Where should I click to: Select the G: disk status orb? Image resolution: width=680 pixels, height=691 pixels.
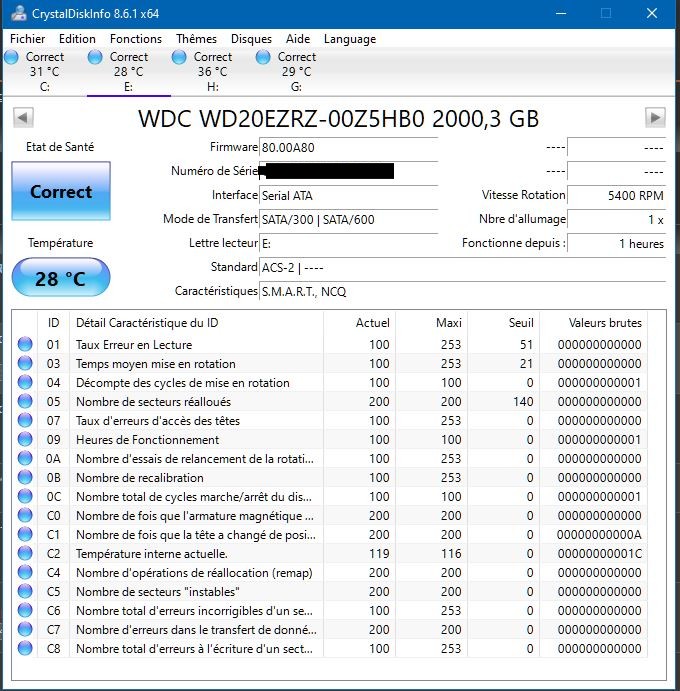263,57
